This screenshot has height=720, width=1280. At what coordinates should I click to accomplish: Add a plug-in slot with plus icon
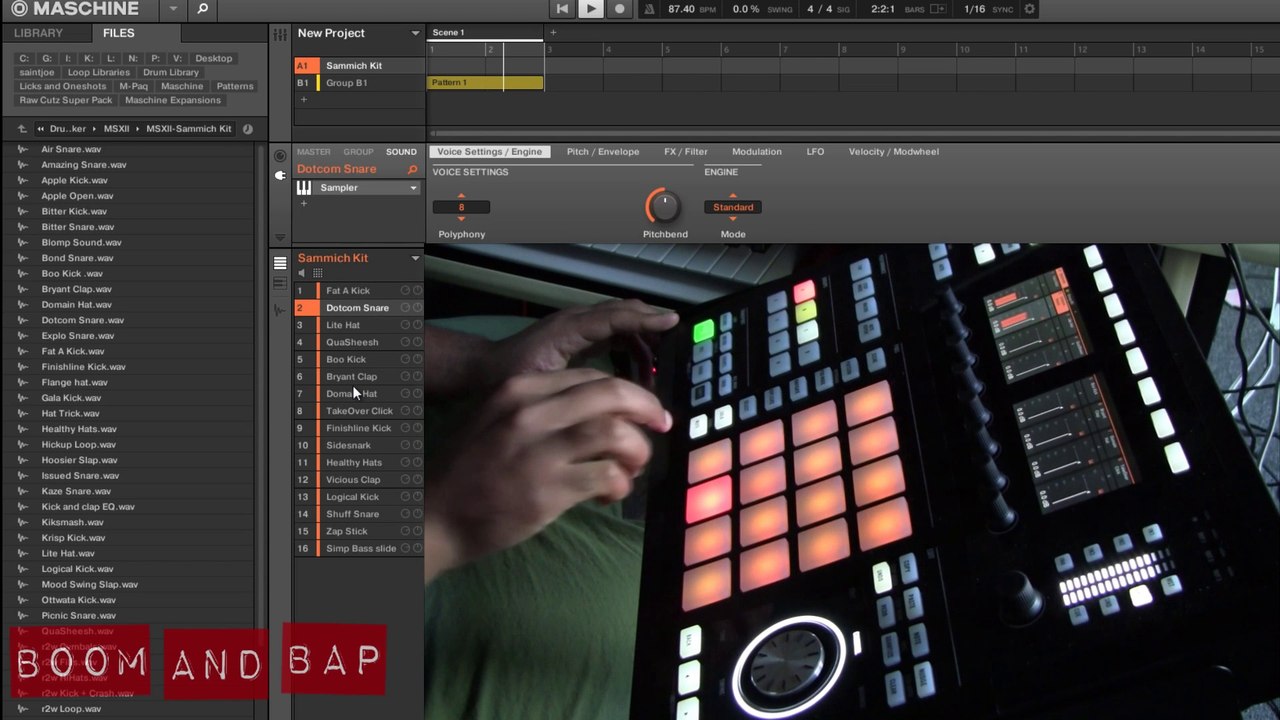click(304, 203)
